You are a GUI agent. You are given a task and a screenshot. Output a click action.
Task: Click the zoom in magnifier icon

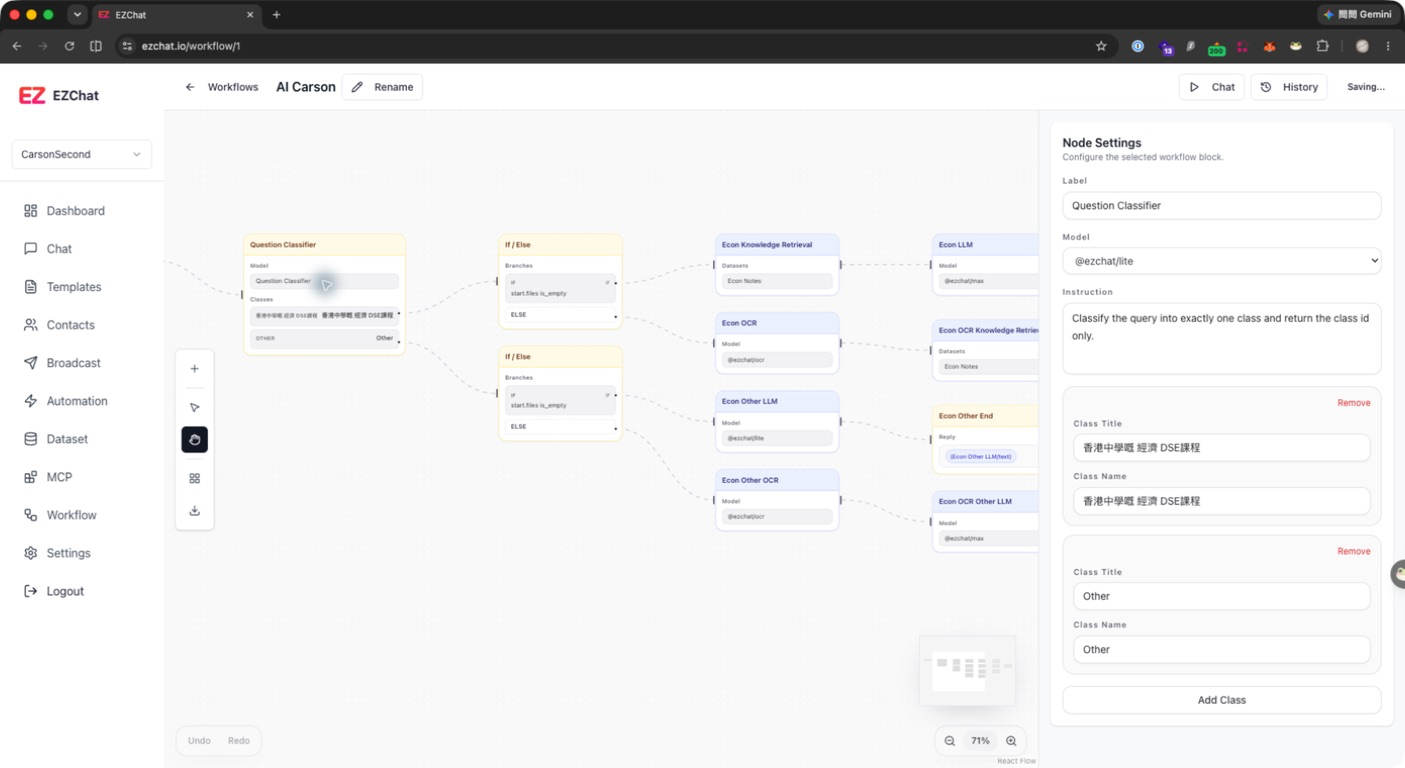point(1011,741)
